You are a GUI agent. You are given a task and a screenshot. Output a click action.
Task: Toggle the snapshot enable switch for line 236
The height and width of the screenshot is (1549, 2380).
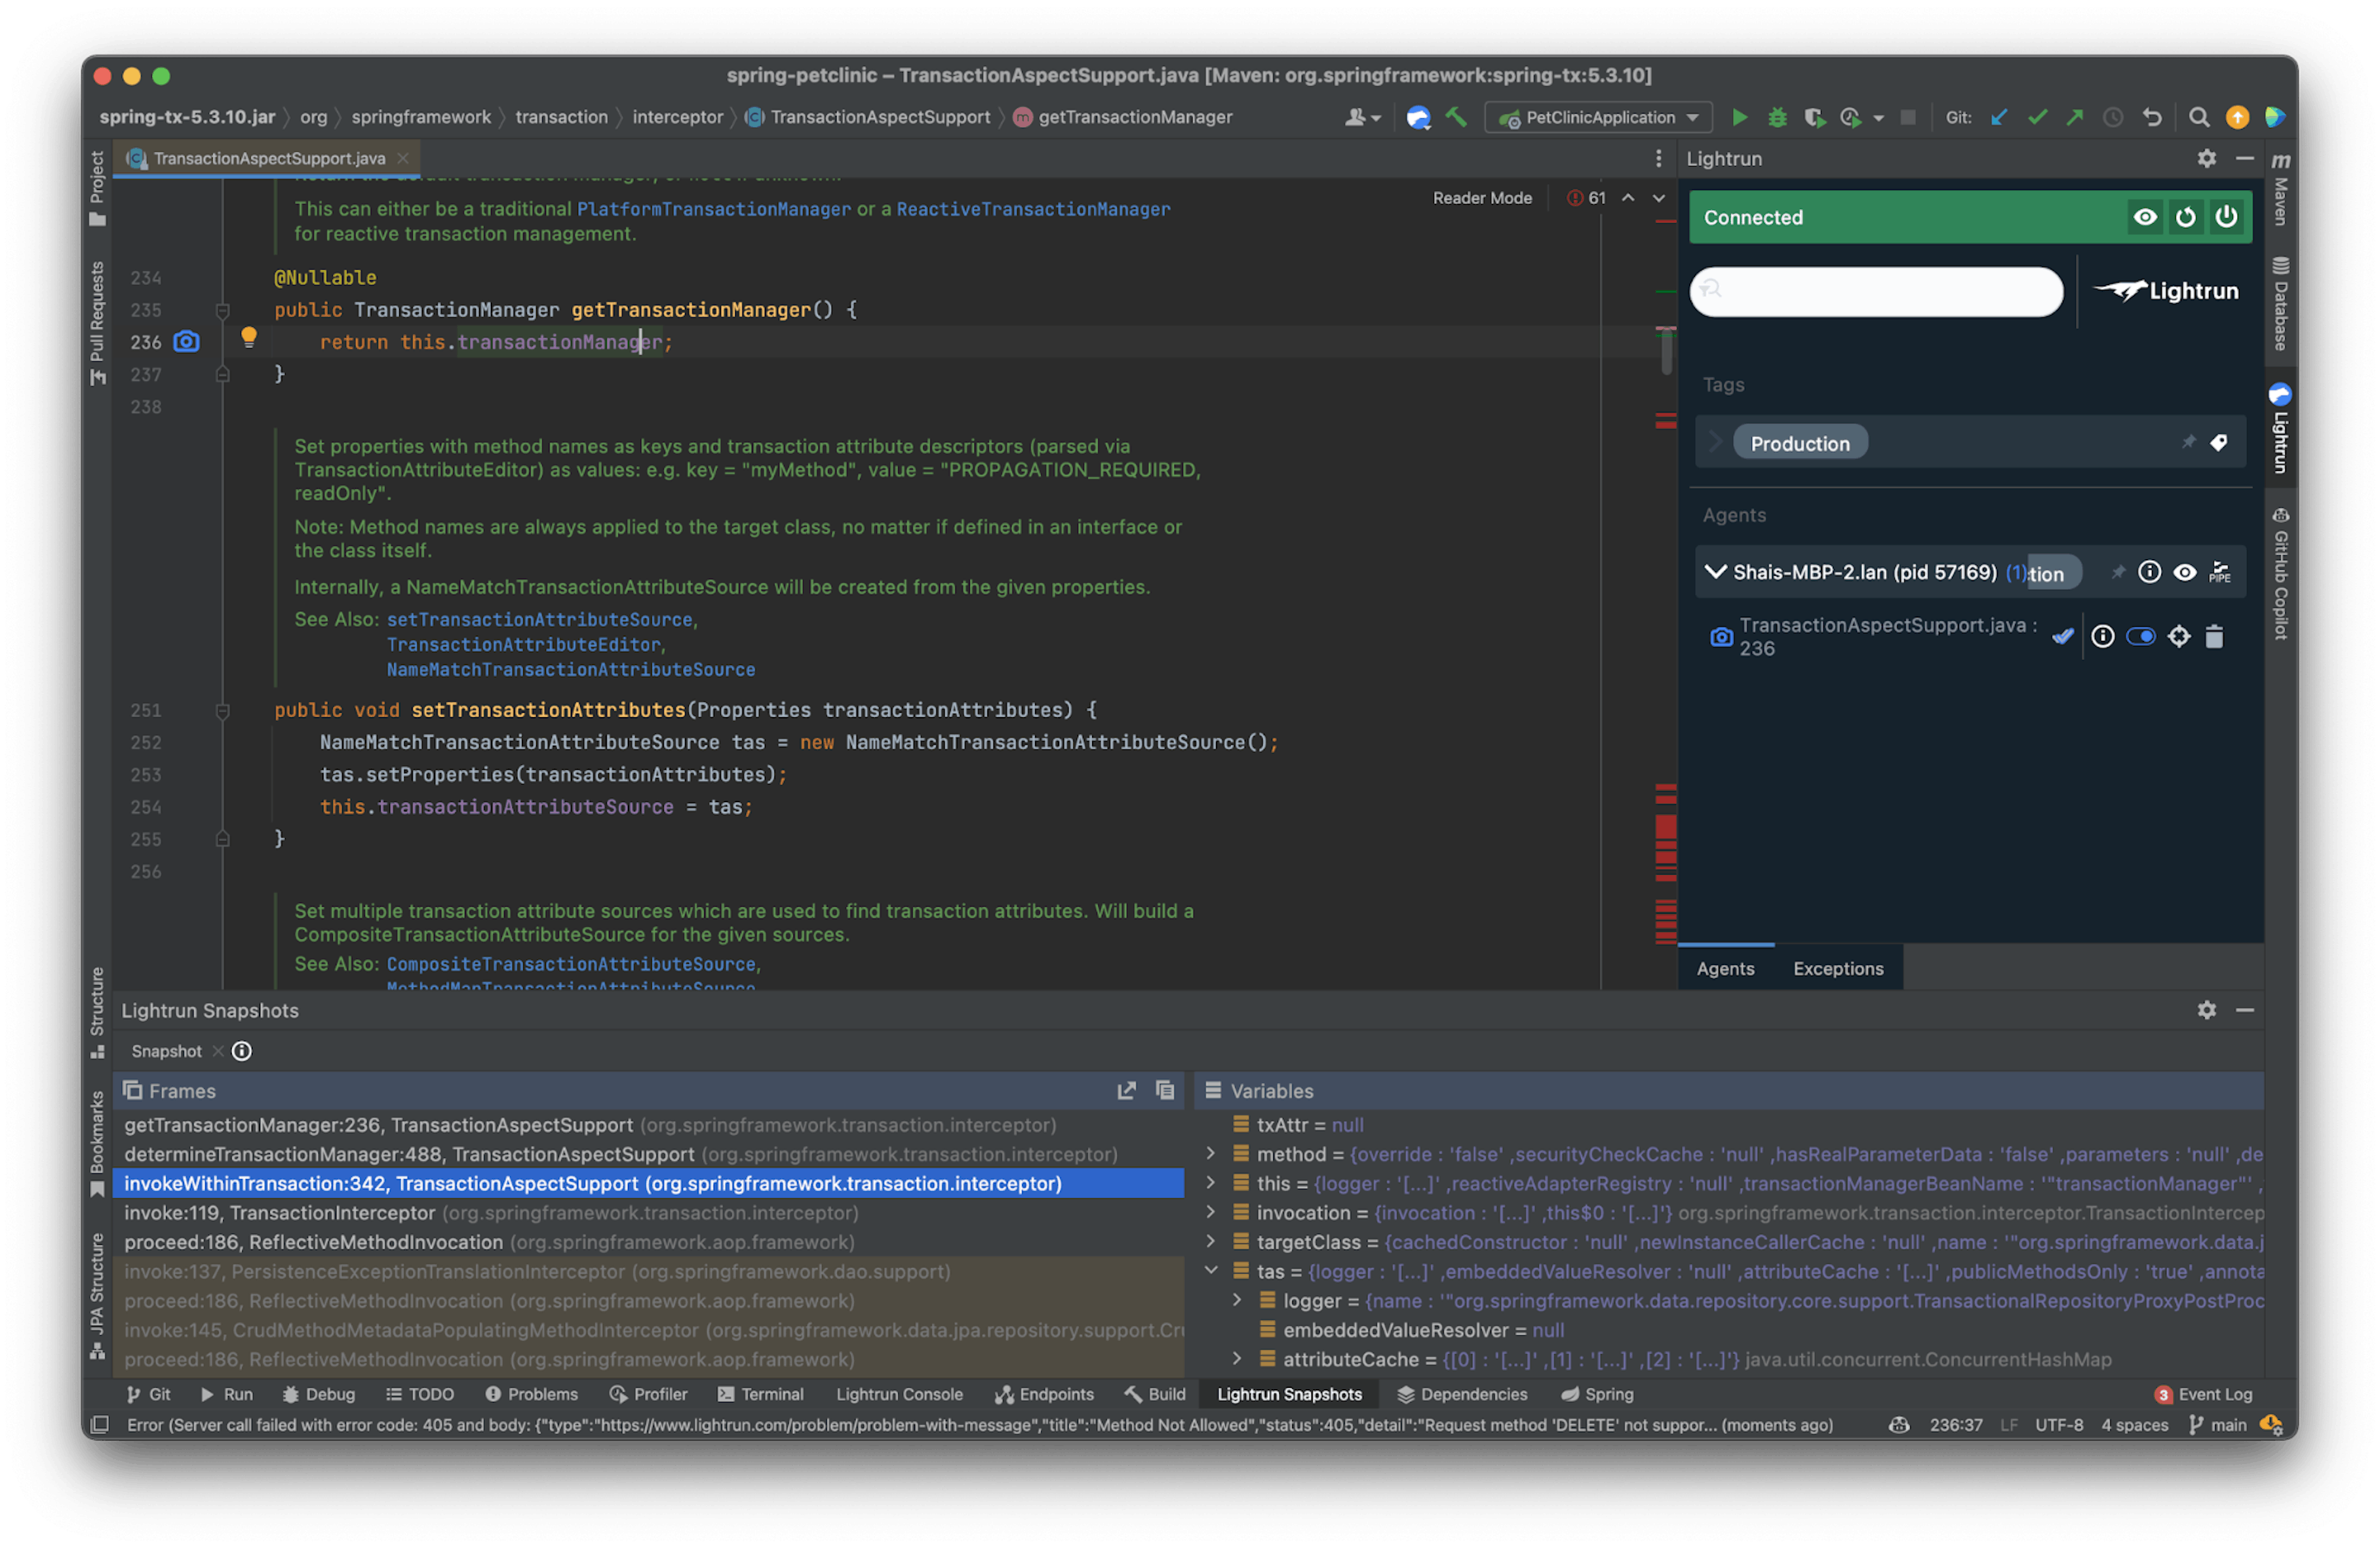click(x=2140, y=637)
